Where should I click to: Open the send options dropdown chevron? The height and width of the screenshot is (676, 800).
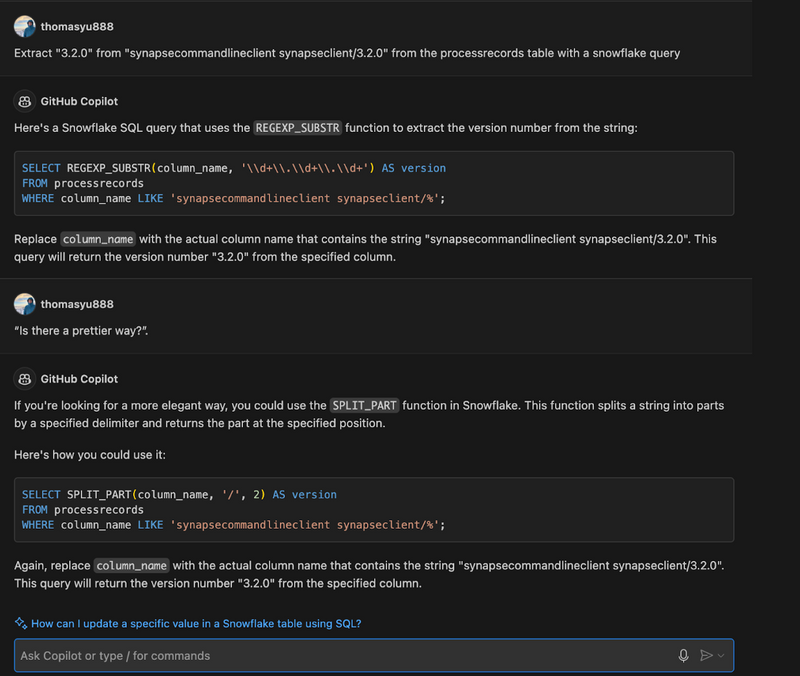click(722, 655)
